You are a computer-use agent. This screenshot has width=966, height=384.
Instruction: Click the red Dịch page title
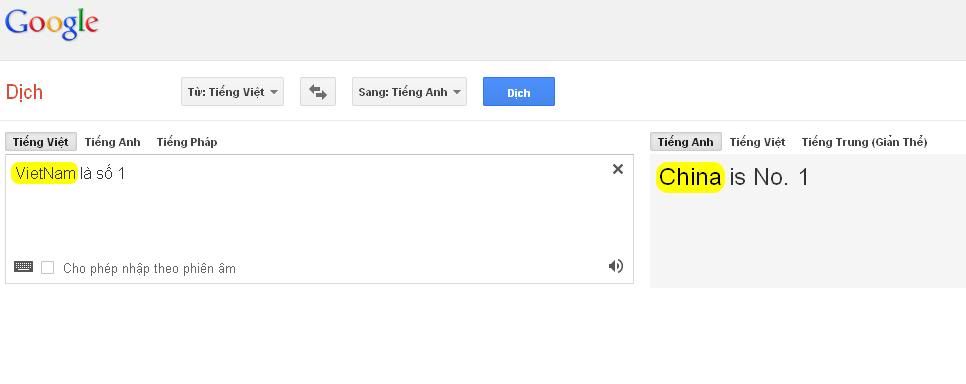(x=24, y=92)
